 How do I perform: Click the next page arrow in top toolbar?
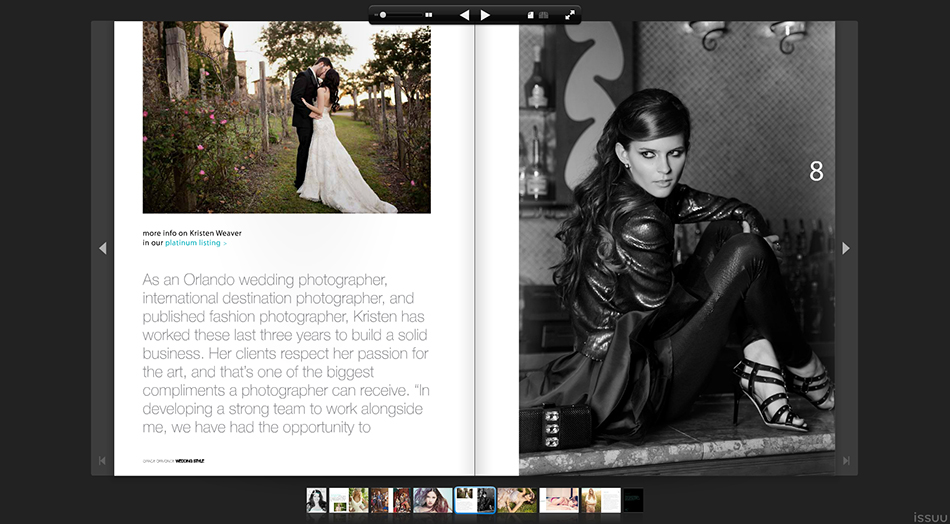485,15
